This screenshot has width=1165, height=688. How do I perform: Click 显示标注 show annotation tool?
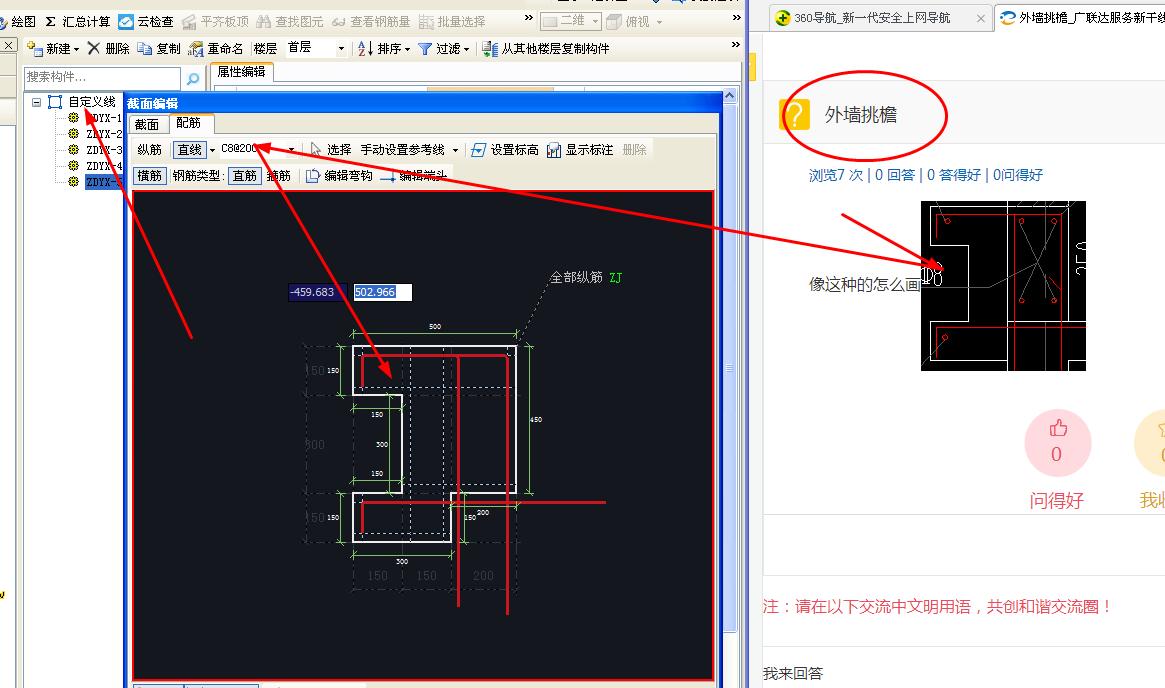[x=580, y=149]
